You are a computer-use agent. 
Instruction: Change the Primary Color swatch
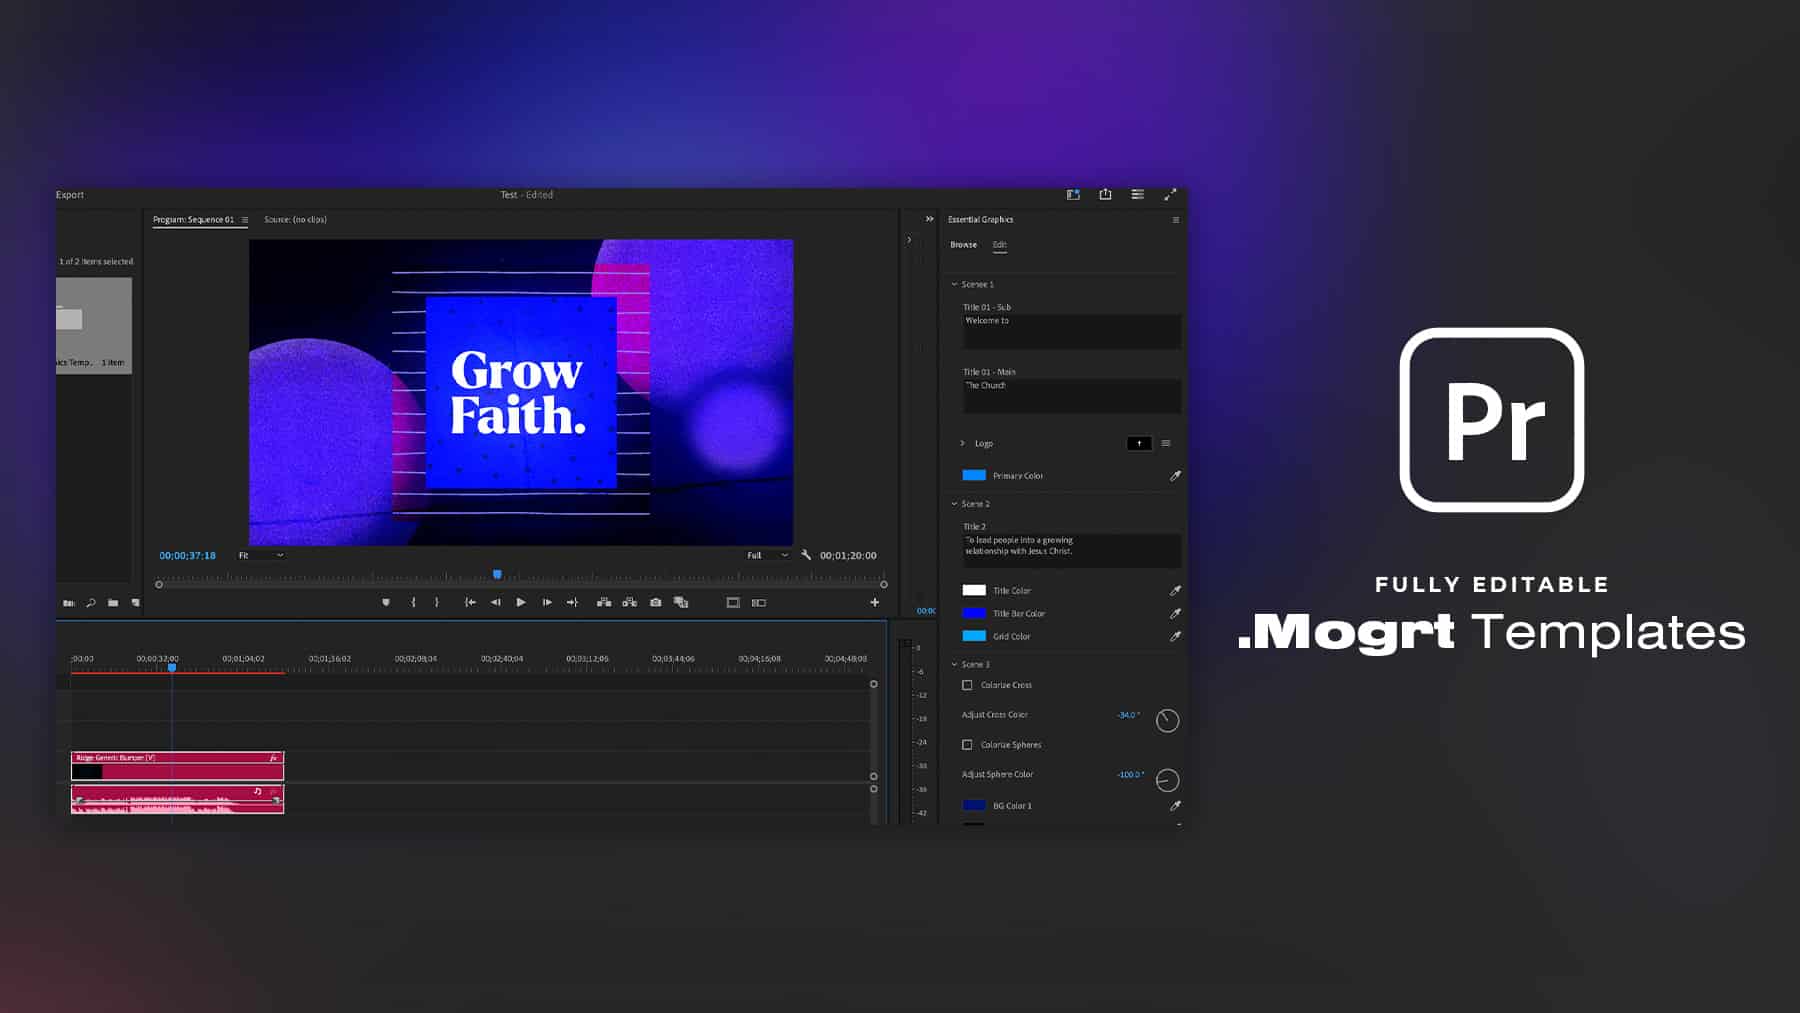point(974,475)
